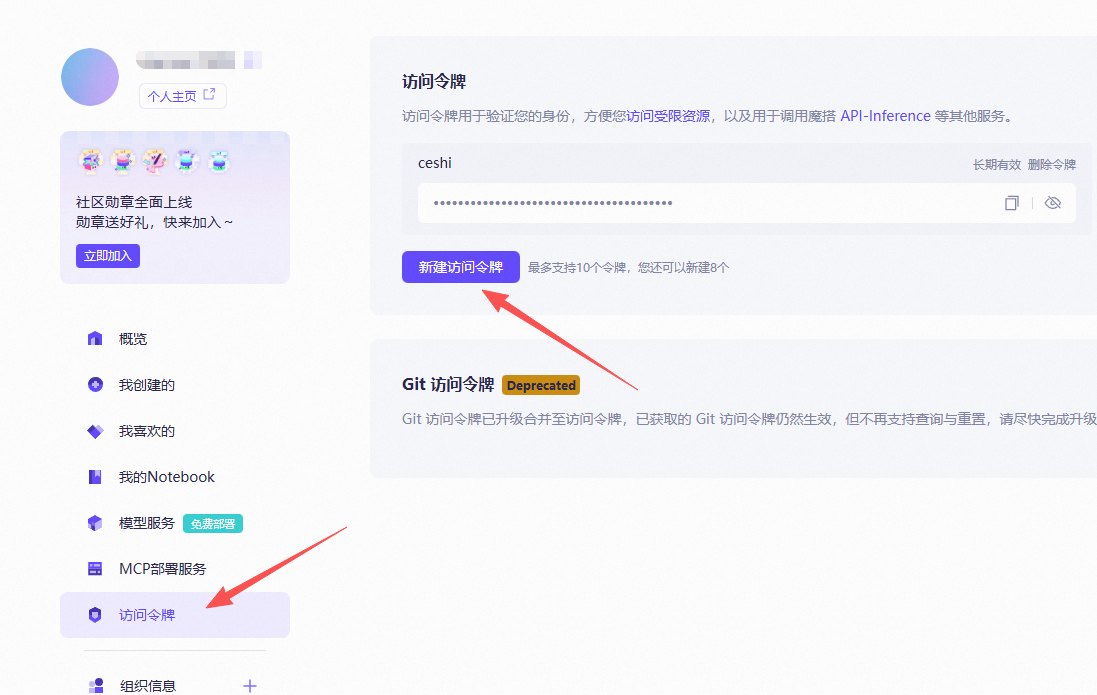Click the gradient profile avatar

click(x=90, y=77)
